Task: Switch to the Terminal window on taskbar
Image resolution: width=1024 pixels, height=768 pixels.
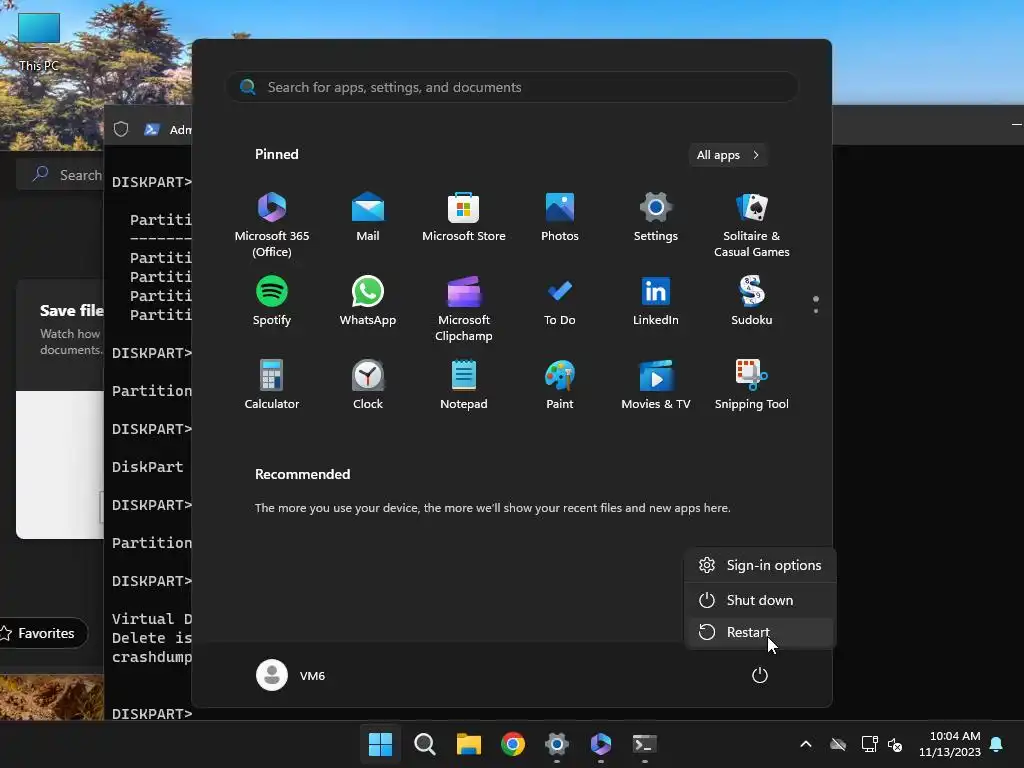Action: click(645, 744)
